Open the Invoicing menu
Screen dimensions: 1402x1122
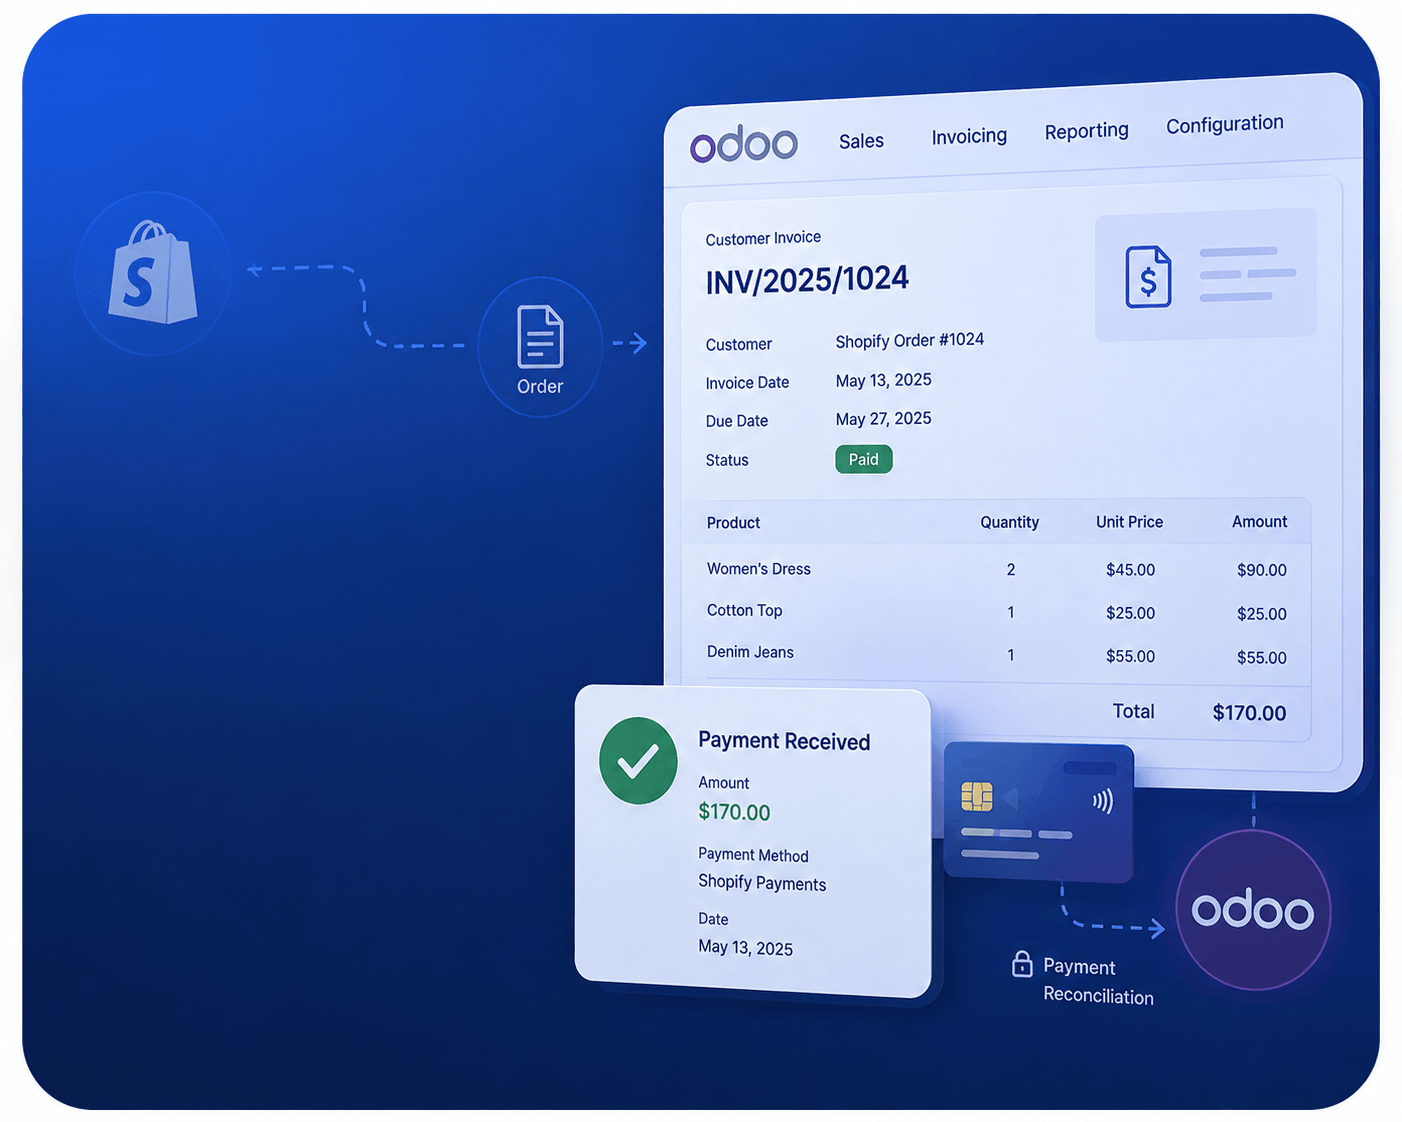pos(969,136)
